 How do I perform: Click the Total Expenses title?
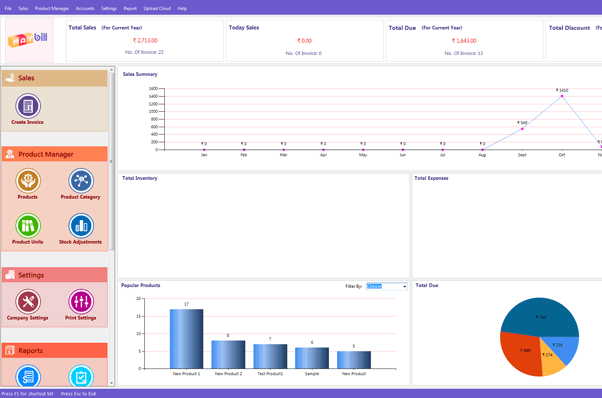(x=431, y=178)
